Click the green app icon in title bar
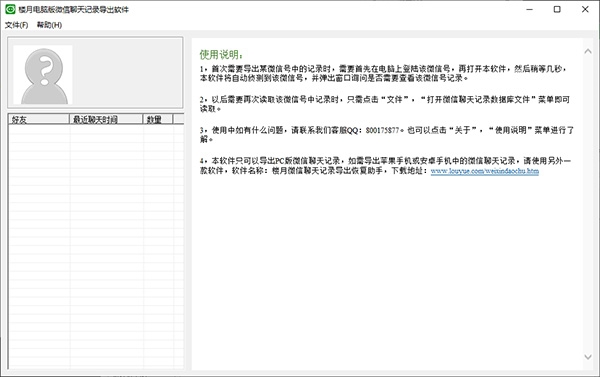 tap(10, 9)
